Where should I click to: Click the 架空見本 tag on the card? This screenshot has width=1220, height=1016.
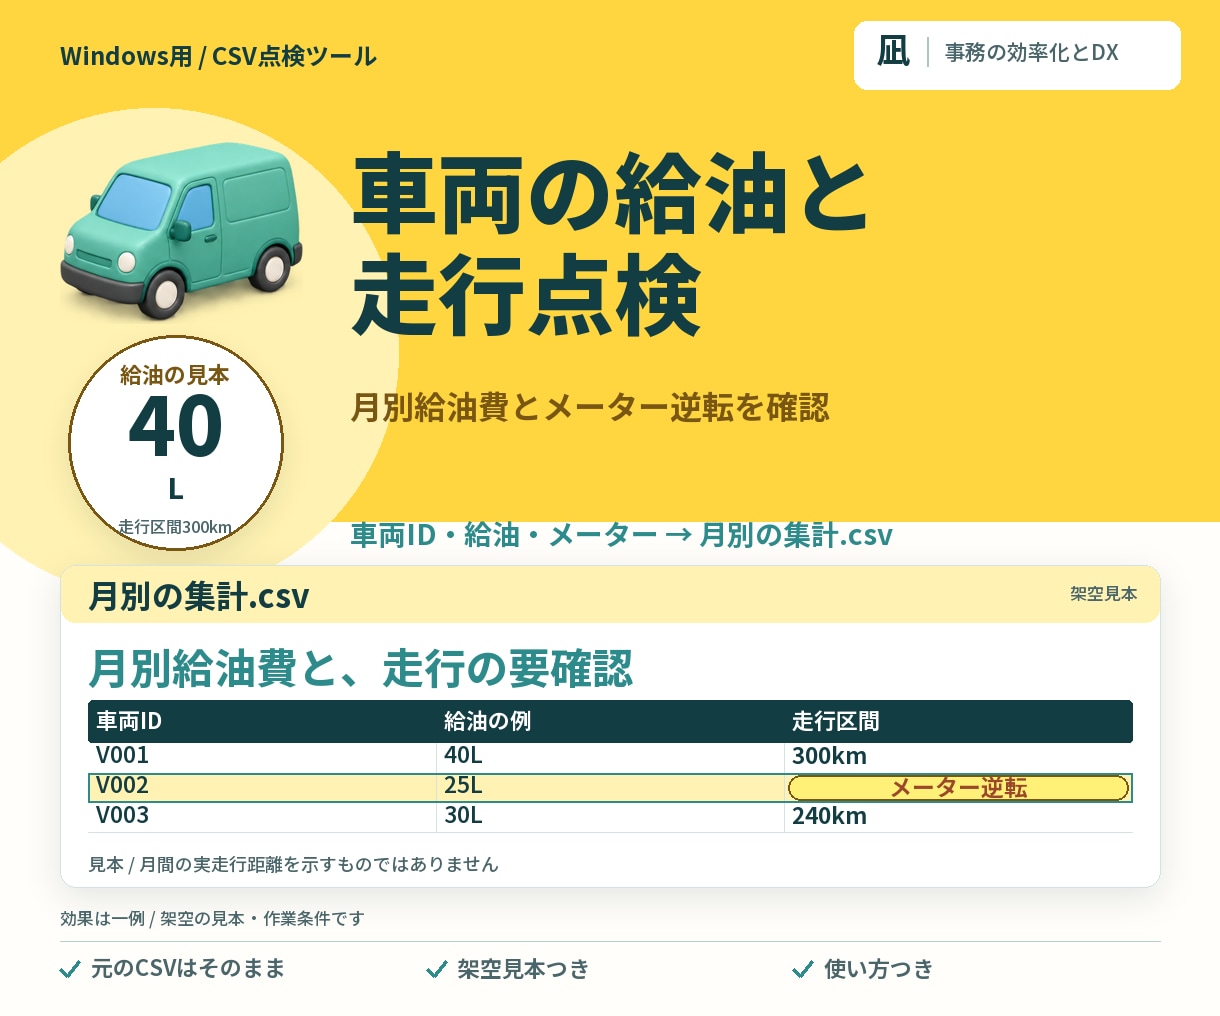point(1104,594)
